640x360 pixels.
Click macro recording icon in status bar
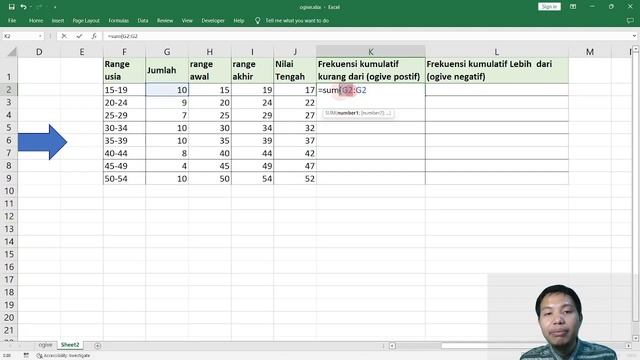[x=26, y=356]
